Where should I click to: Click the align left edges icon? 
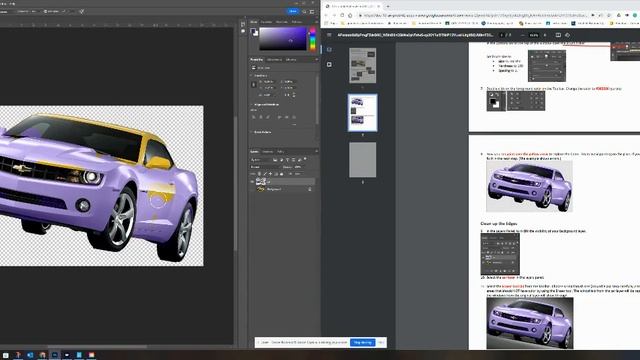(254, 117)
